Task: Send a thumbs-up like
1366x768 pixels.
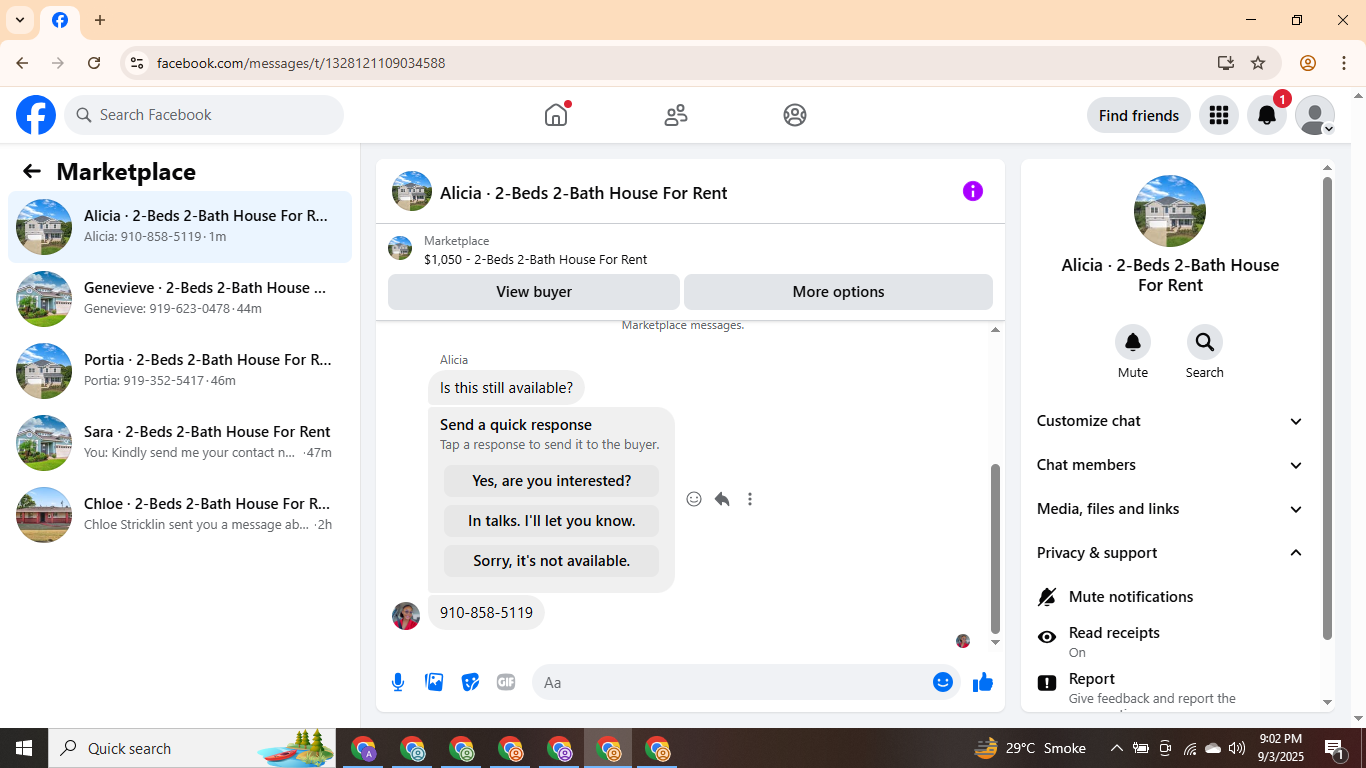Action: 983,682
